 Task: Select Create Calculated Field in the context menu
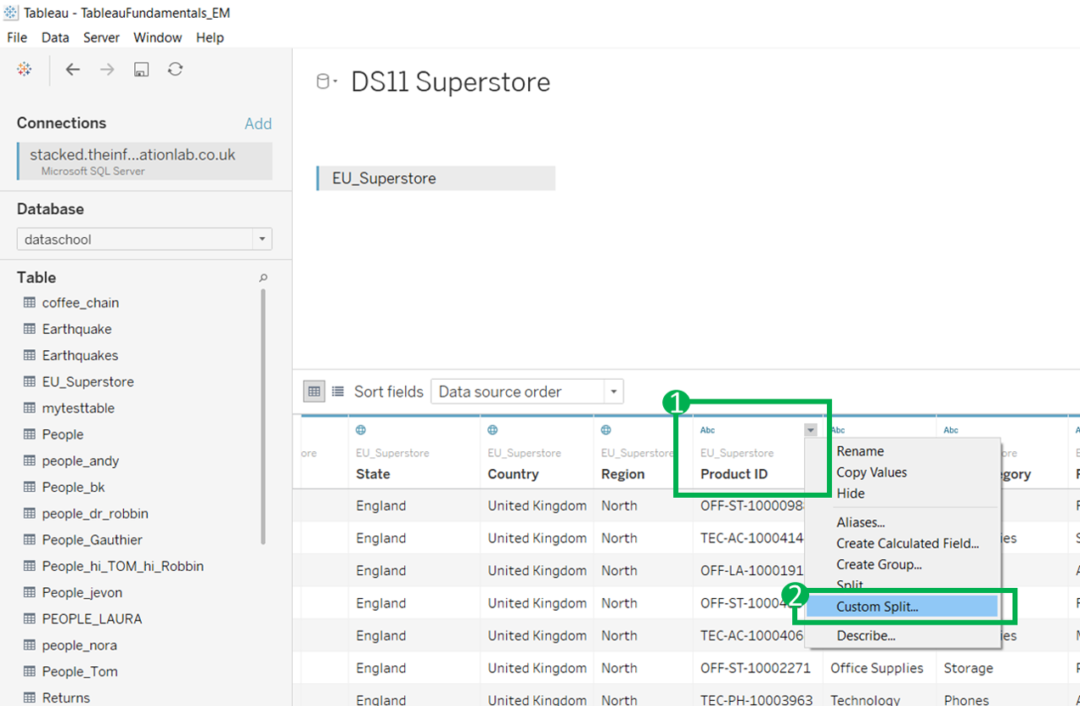click(907, 543)
